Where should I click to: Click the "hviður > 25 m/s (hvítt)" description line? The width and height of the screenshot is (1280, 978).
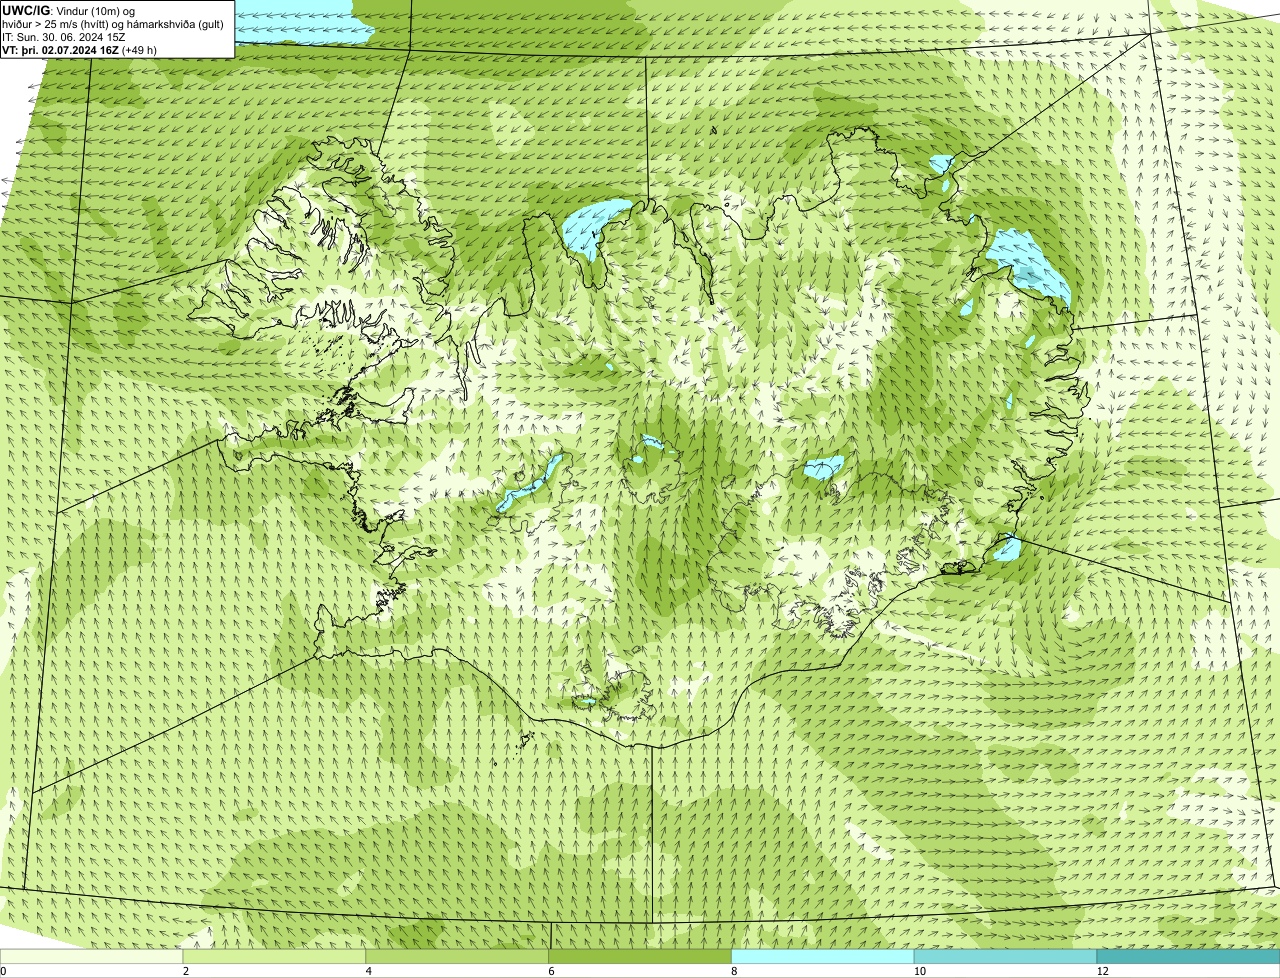point(113,24)
